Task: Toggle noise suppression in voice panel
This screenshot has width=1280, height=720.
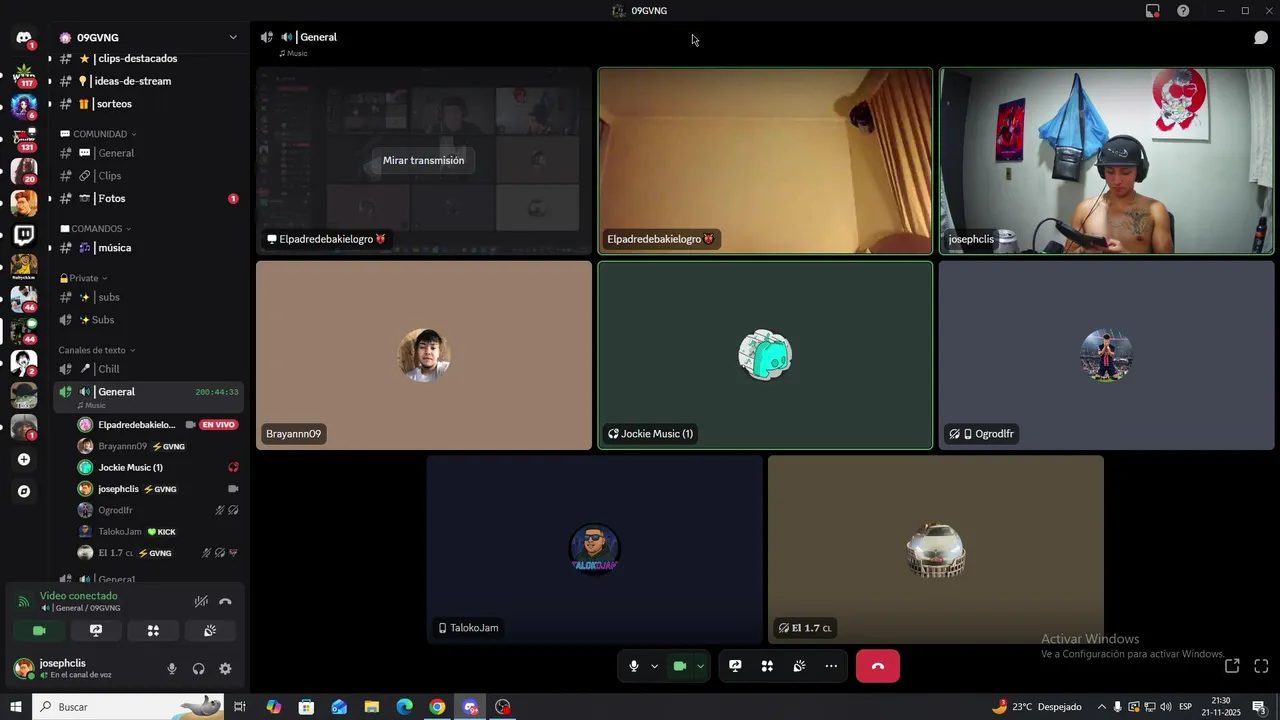Action: (x=201, y=602)
